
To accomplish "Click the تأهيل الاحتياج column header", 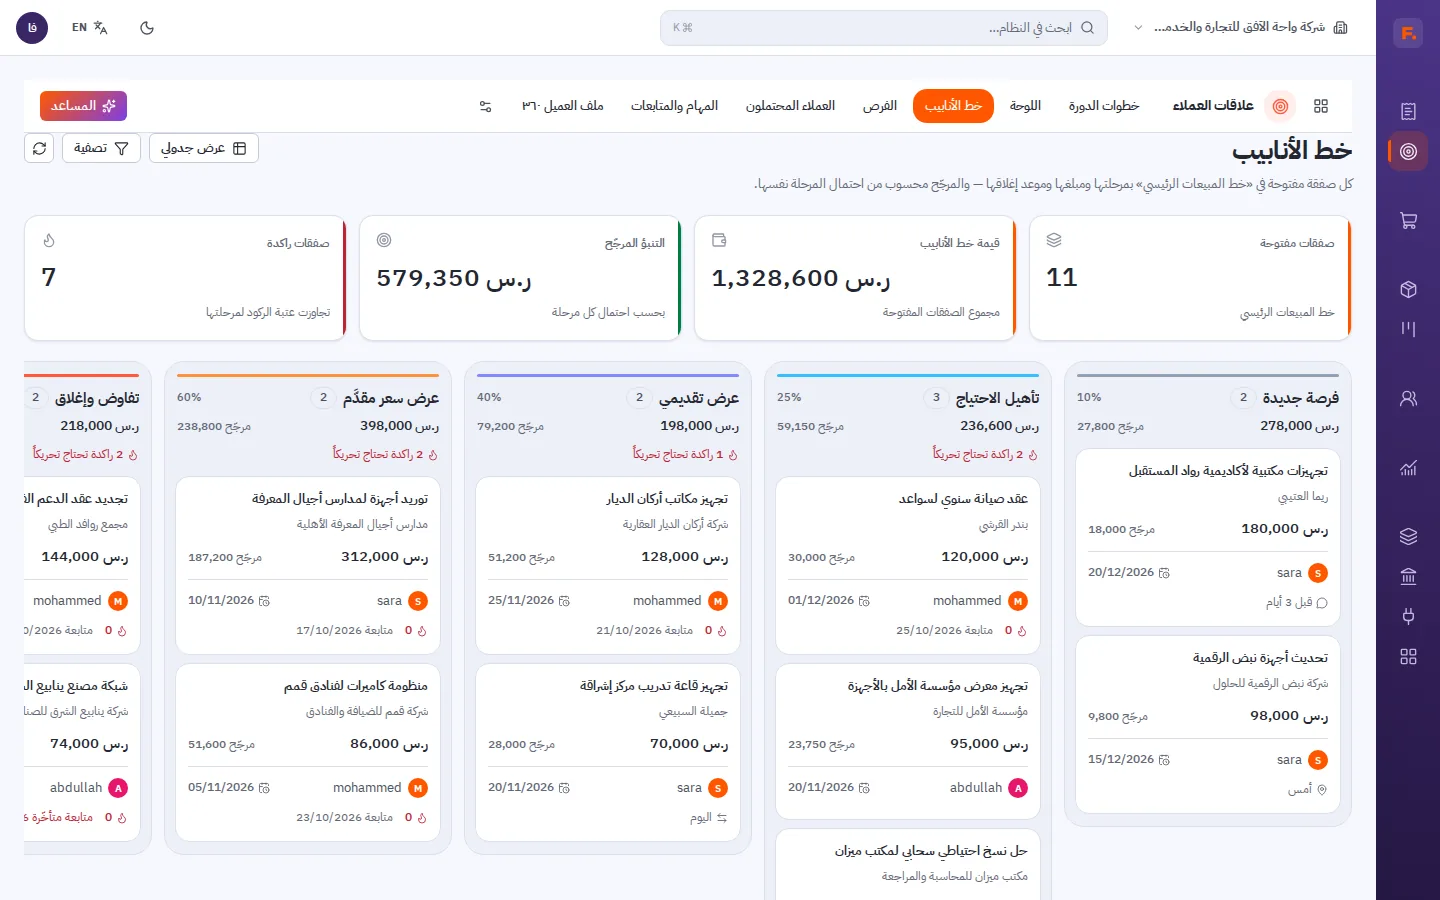I will [997, 398].
